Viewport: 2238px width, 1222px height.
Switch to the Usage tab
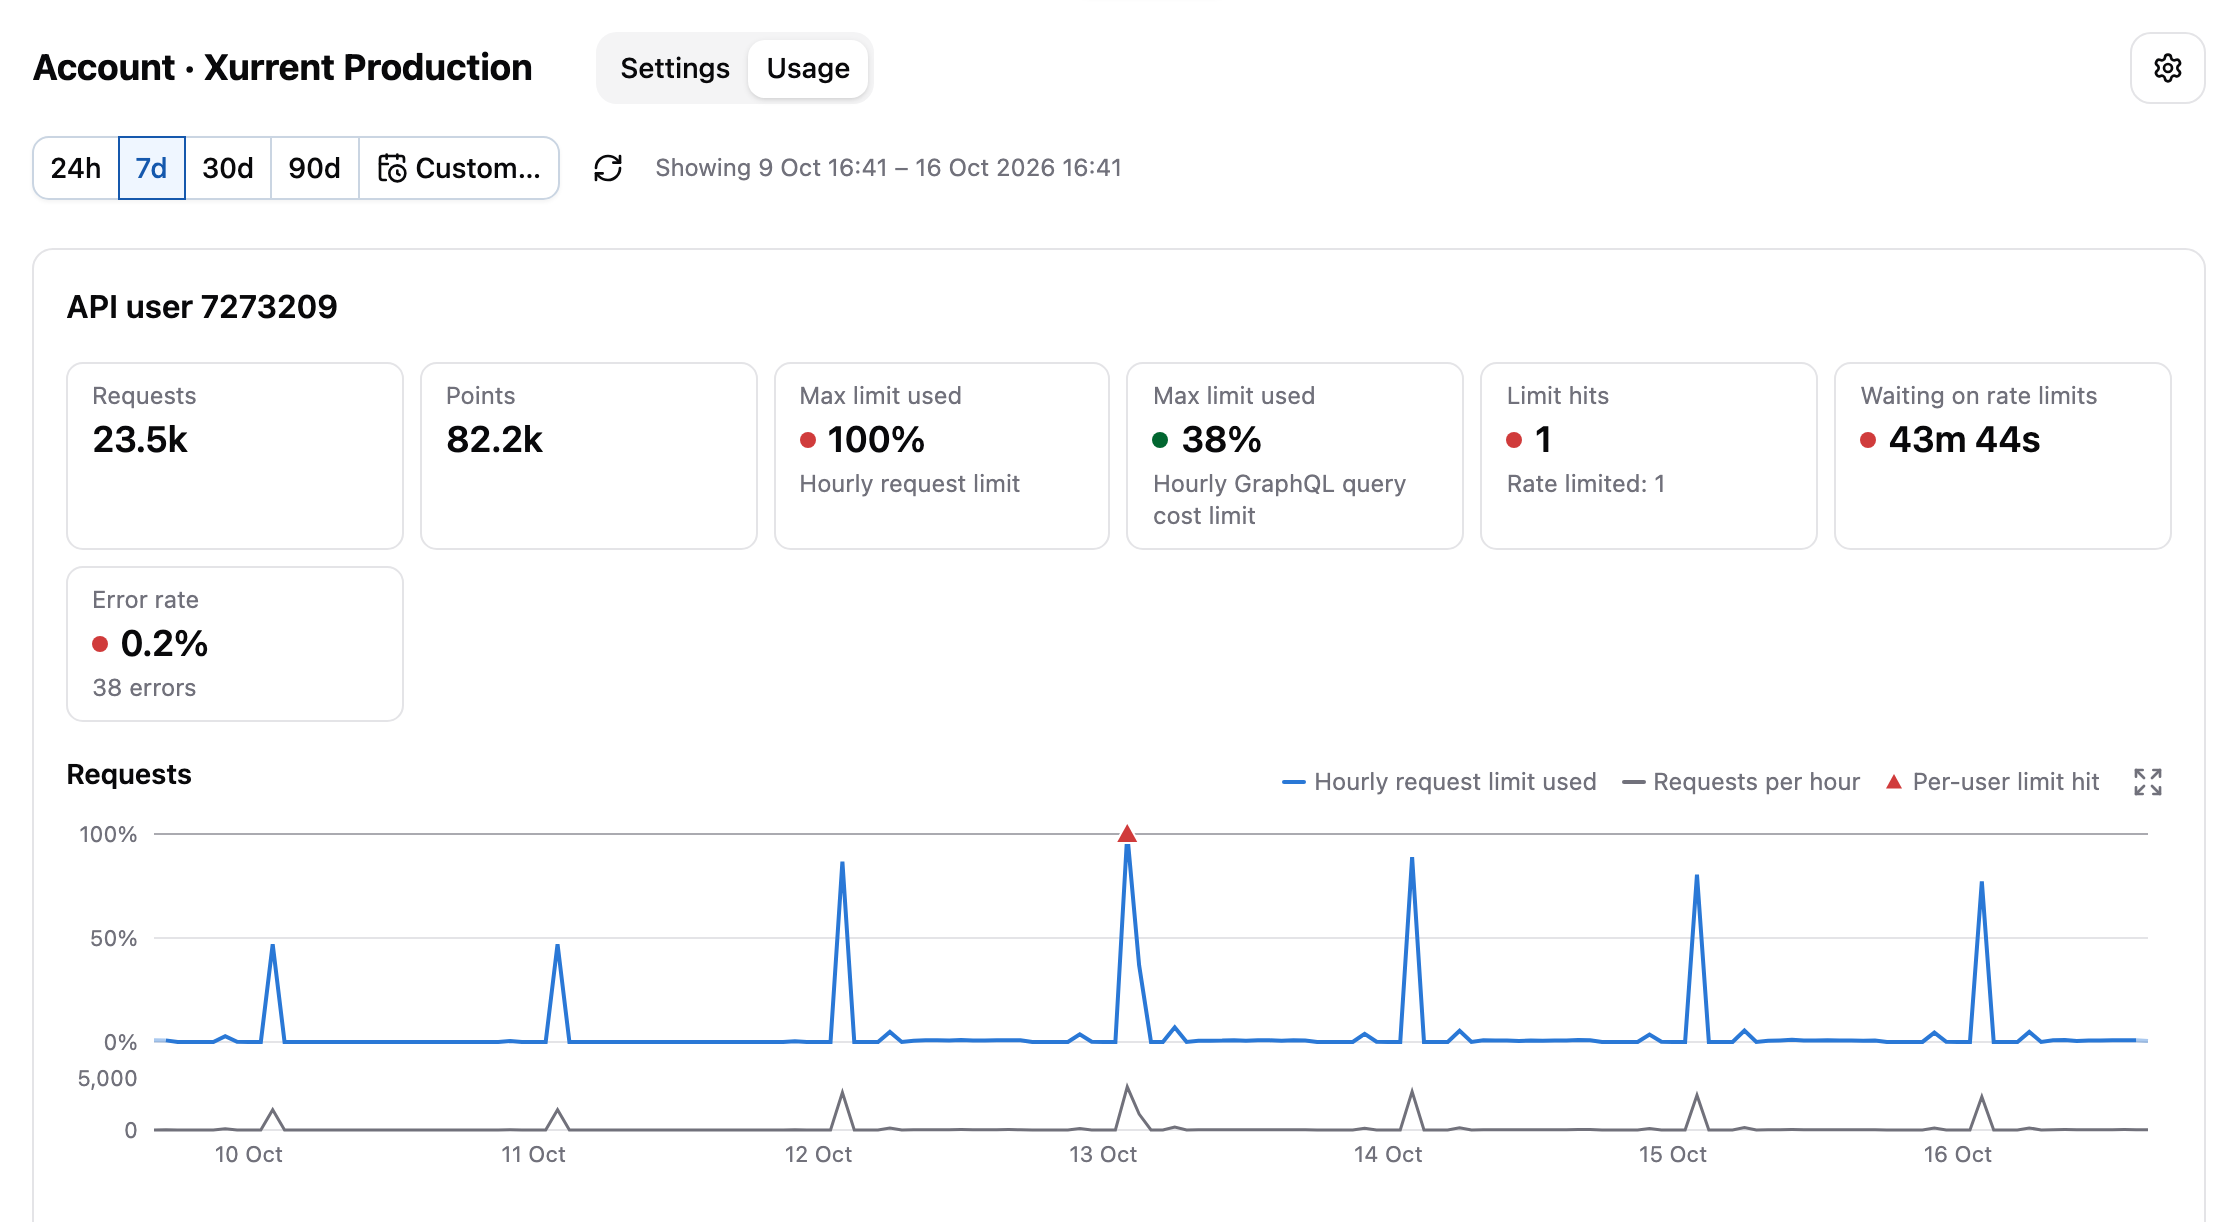click(x=808, y=68)
